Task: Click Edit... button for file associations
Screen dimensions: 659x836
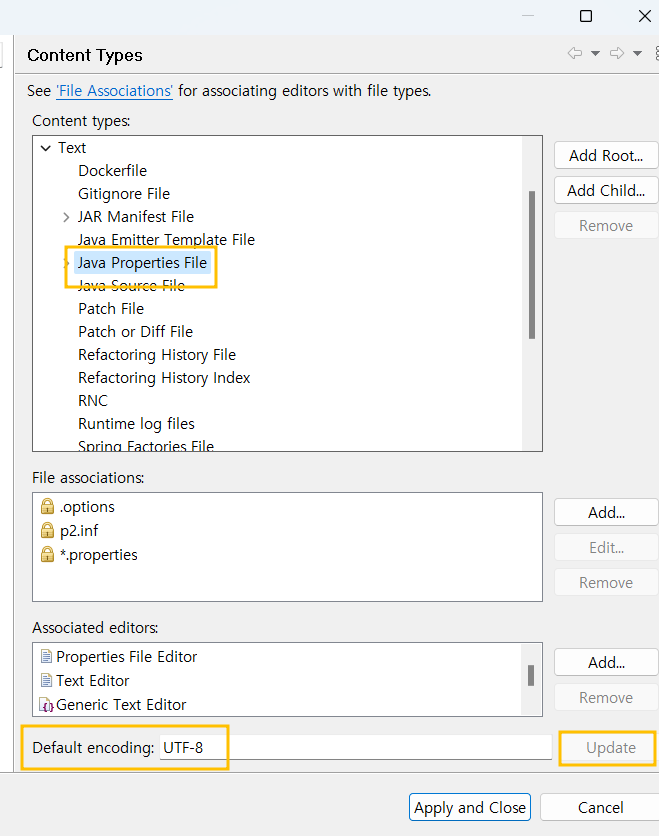Action: pos(606,548)
